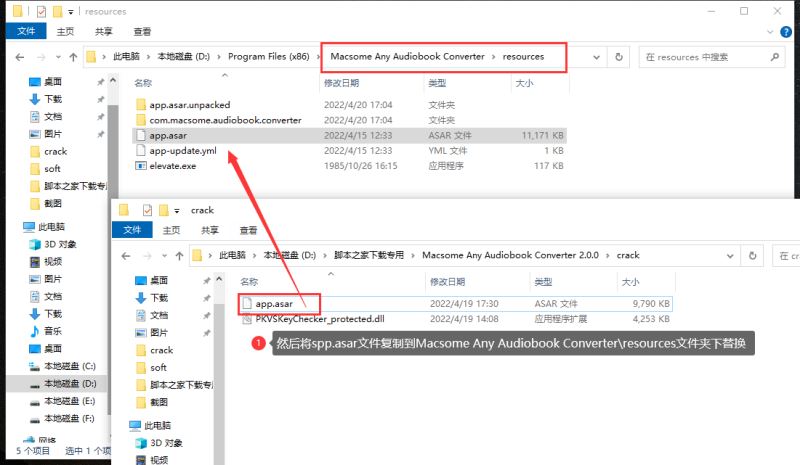Click Macsome Any Audiobook Converter 2.0.0 breadcrumb
The height and width of the screenshot is (465, 800).
click(x=510, y=255)
